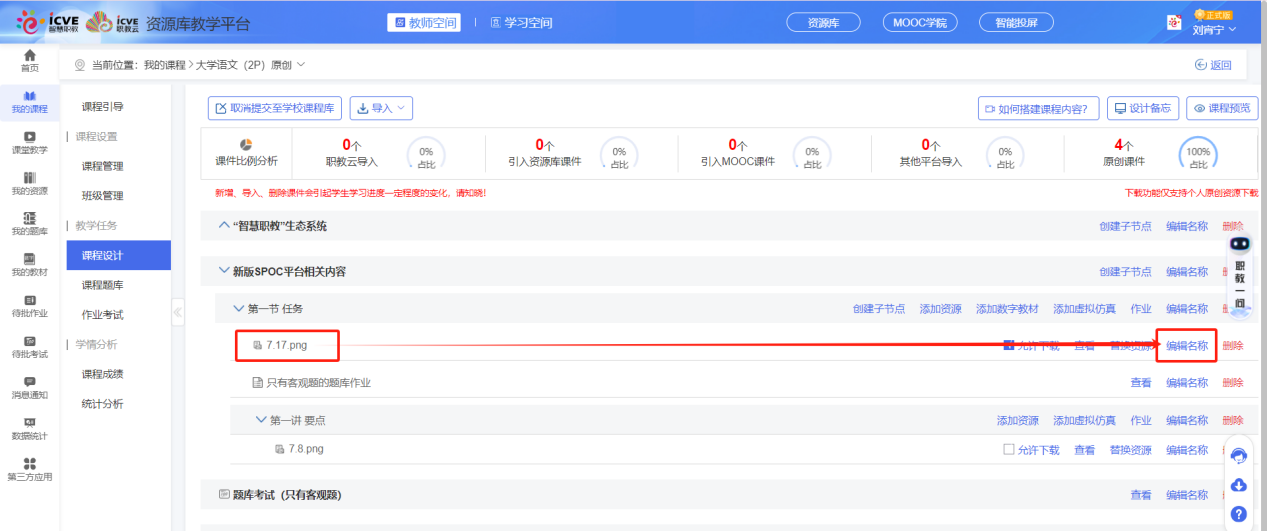Click the floating download icon at right

coord(1238,485)
